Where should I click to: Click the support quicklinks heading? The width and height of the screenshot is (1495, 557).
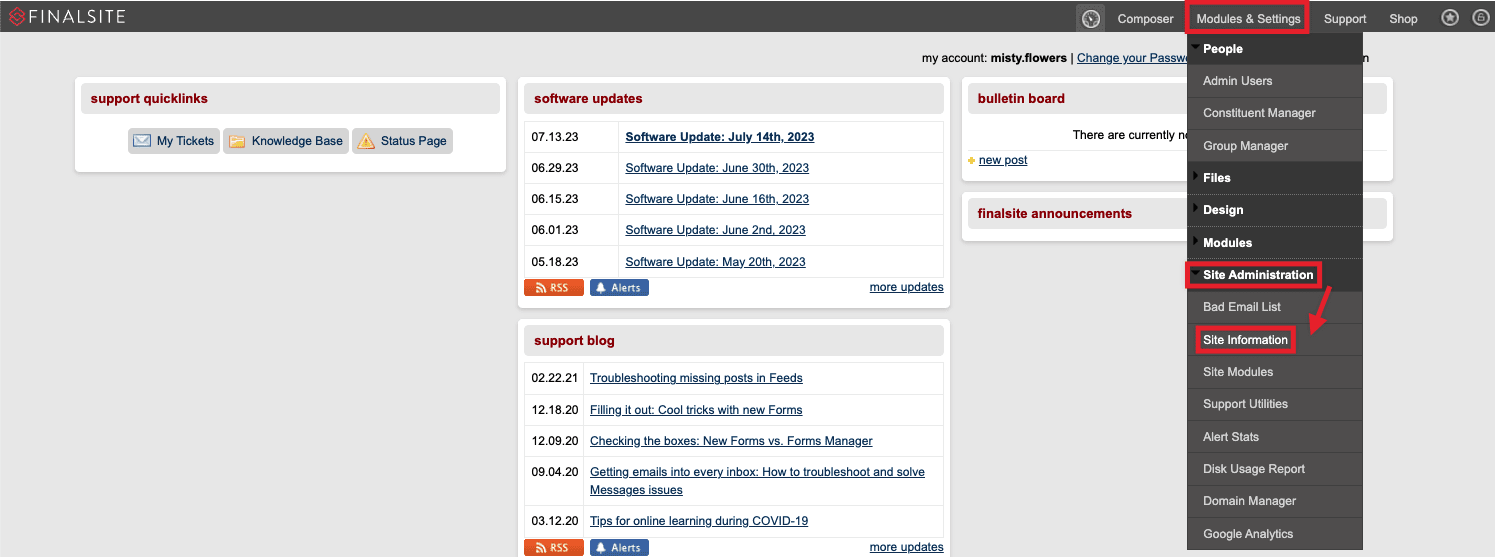click(x=149, y=98)
